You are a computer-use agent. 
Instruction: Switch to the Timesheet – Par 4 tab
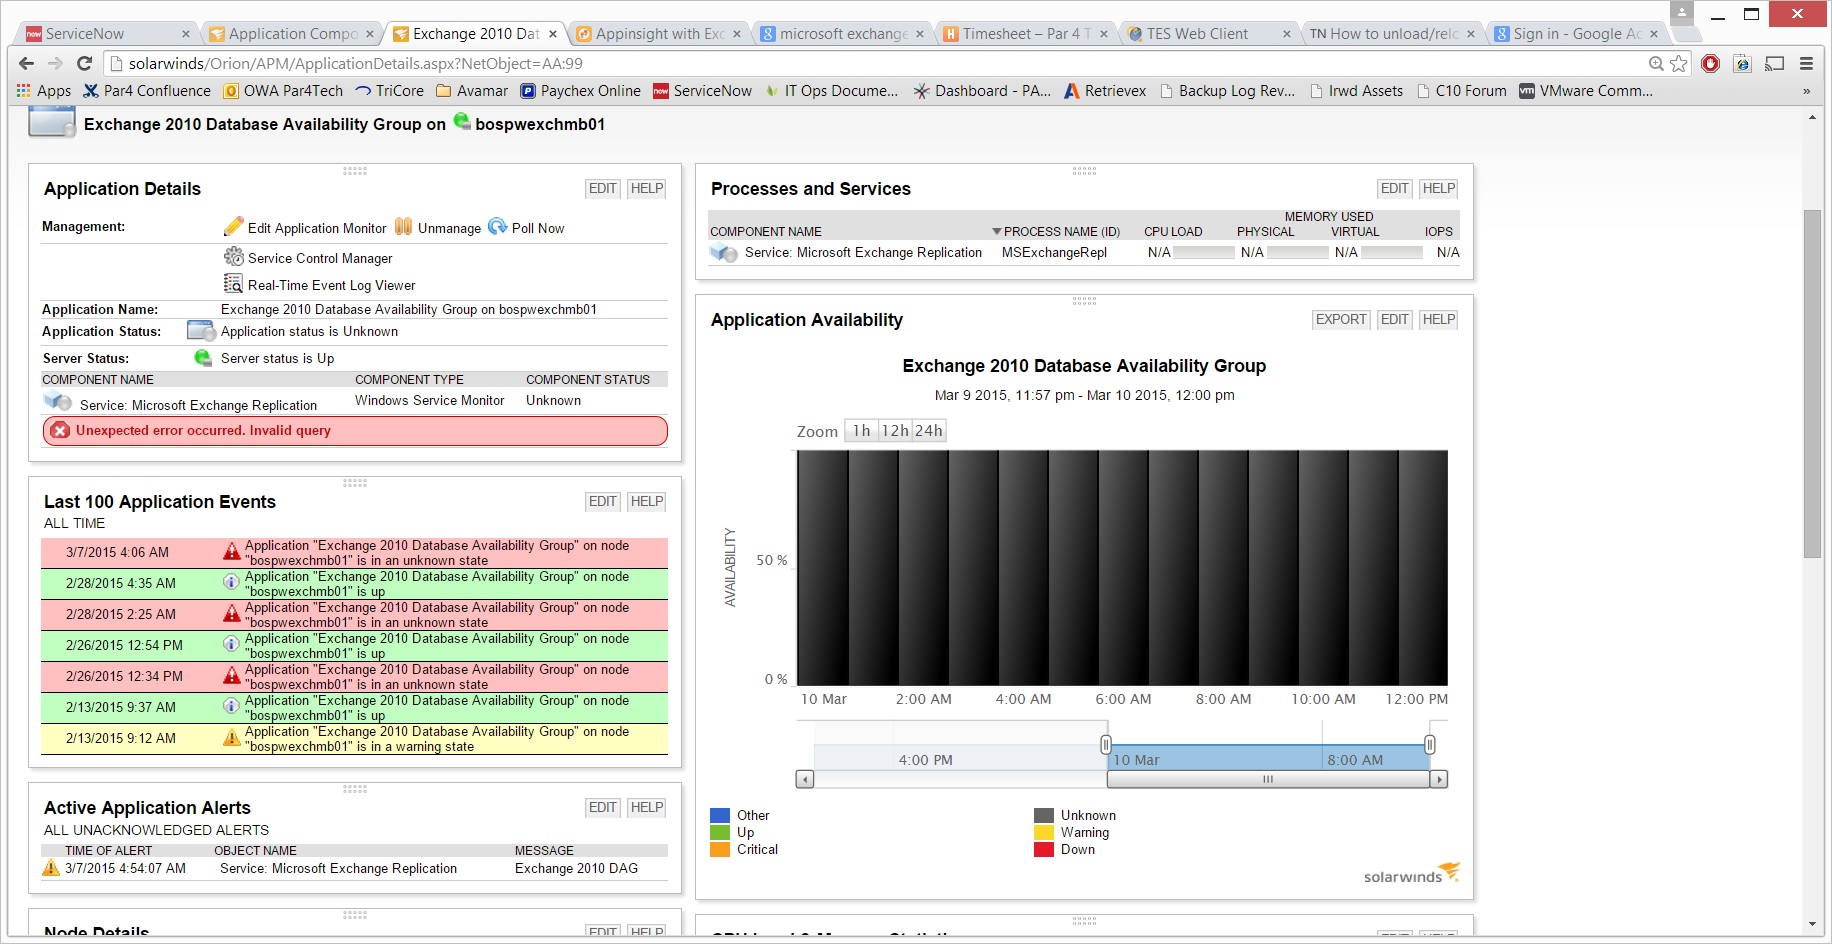coord(1024,34)
